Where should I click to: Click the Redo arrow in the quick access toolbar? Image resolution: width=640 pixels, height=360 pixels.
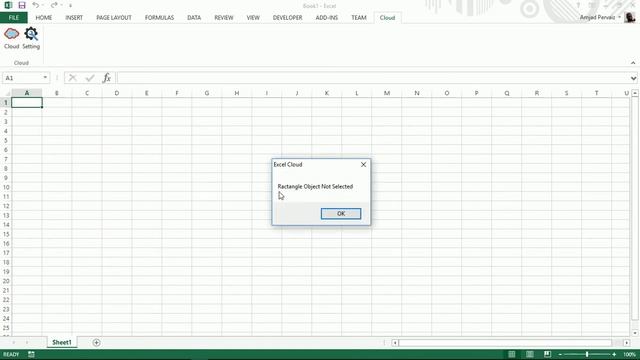54,5
